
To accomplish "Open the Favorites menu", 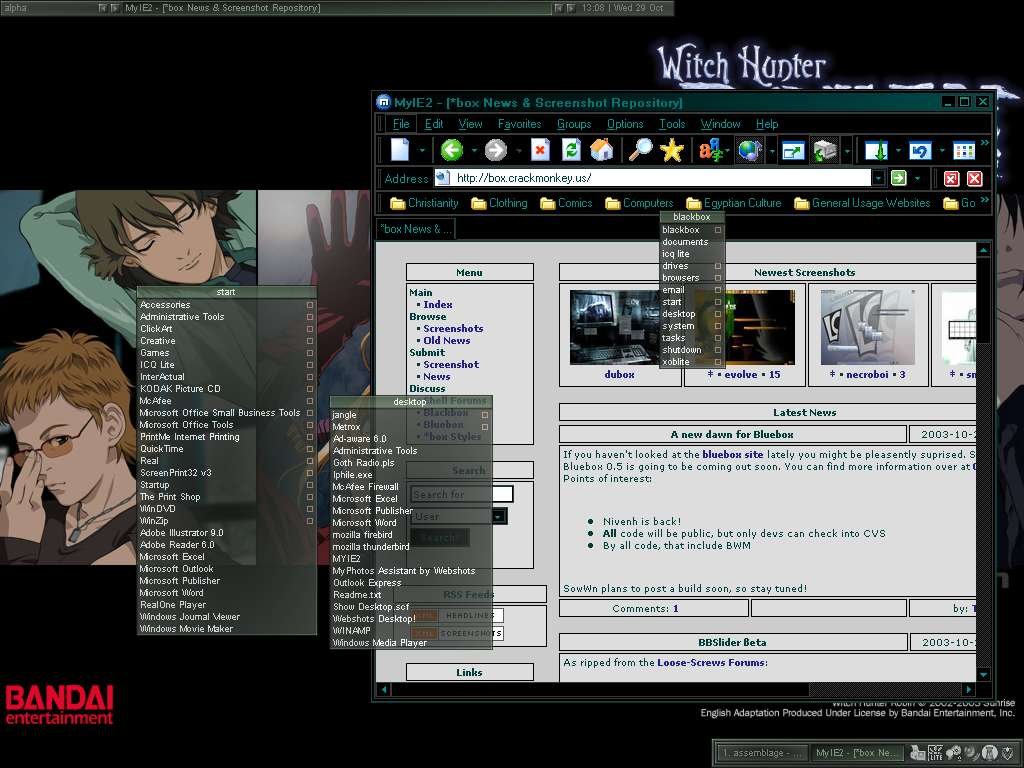I will pyautogui.click(x=519, y=123).
